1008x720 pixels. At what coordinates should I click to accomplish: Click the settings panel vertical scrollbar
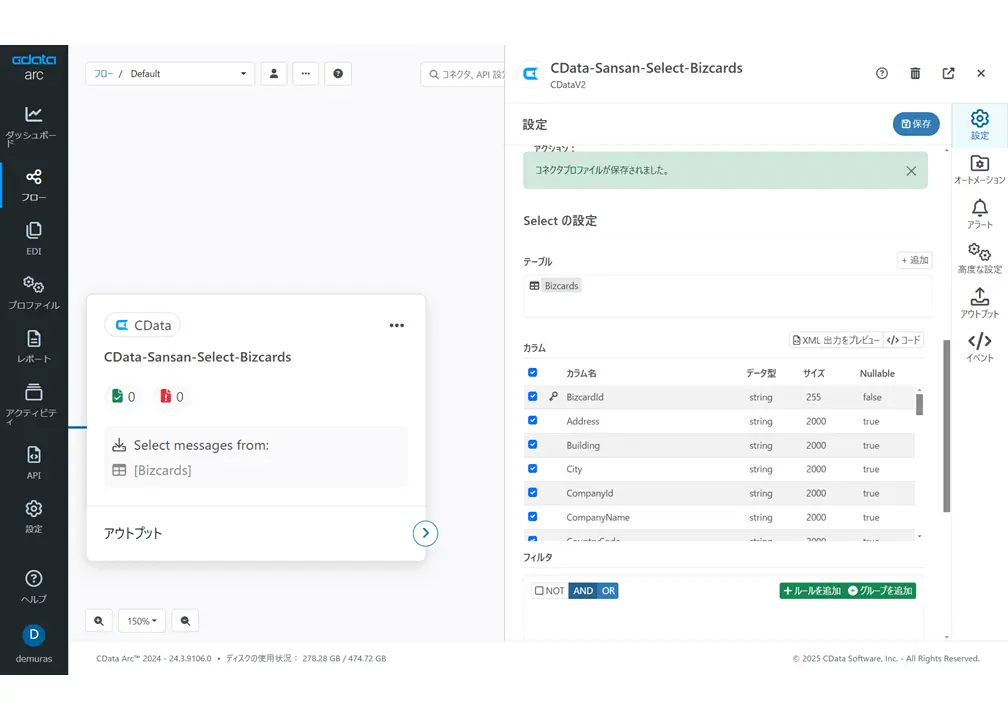click(x=946, y=426)
